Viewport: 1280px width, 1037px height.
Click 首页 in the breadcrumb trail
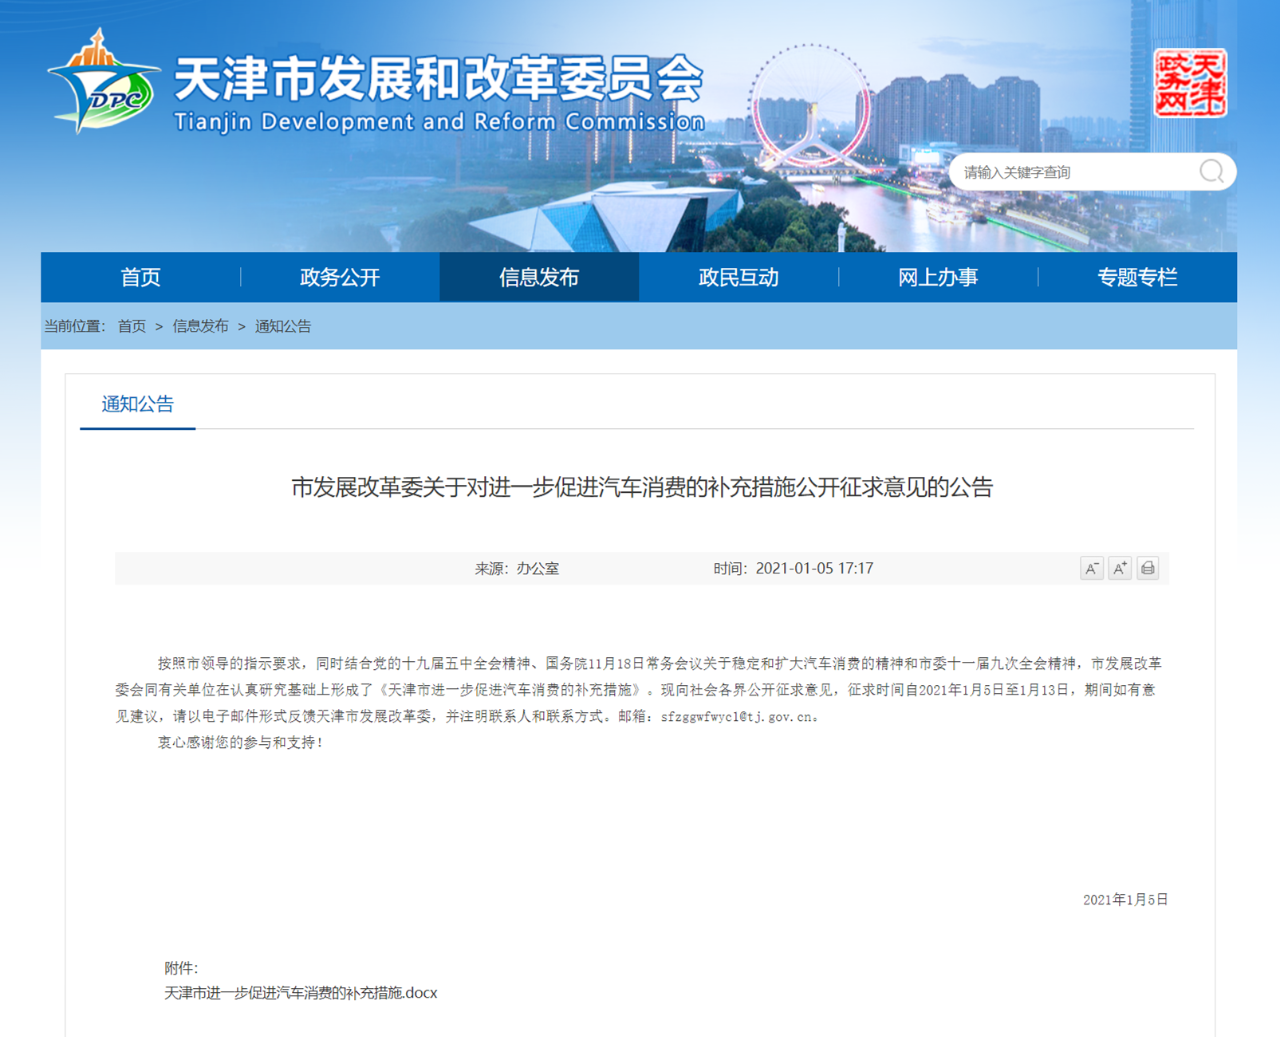tap(132, 326)
